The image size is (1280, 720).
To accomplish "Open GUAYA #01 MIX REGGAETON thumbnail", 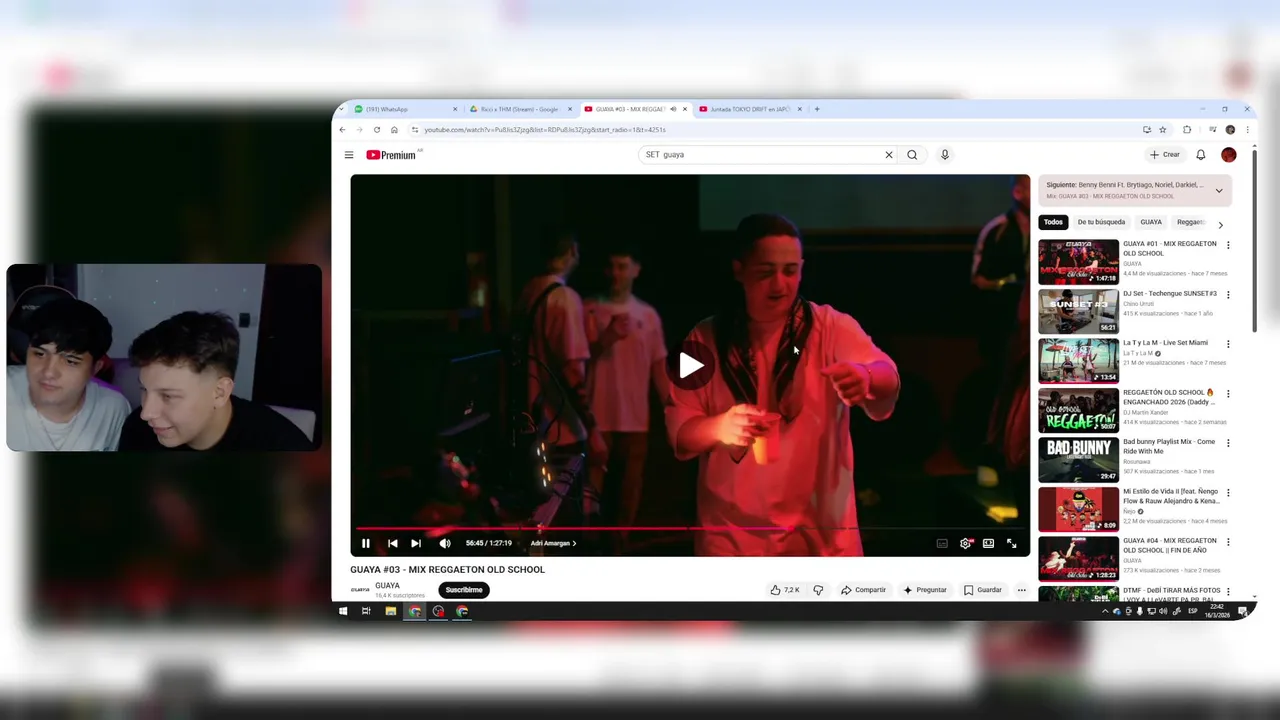I will coord(1078,262).
